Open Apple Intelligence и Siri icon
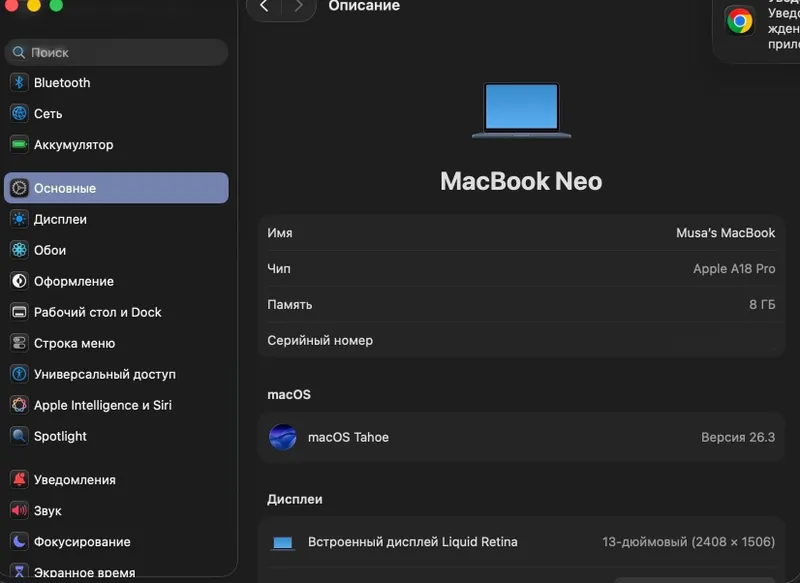The width and height of the screenshot is (800, 583). click(x=19, y=405)
